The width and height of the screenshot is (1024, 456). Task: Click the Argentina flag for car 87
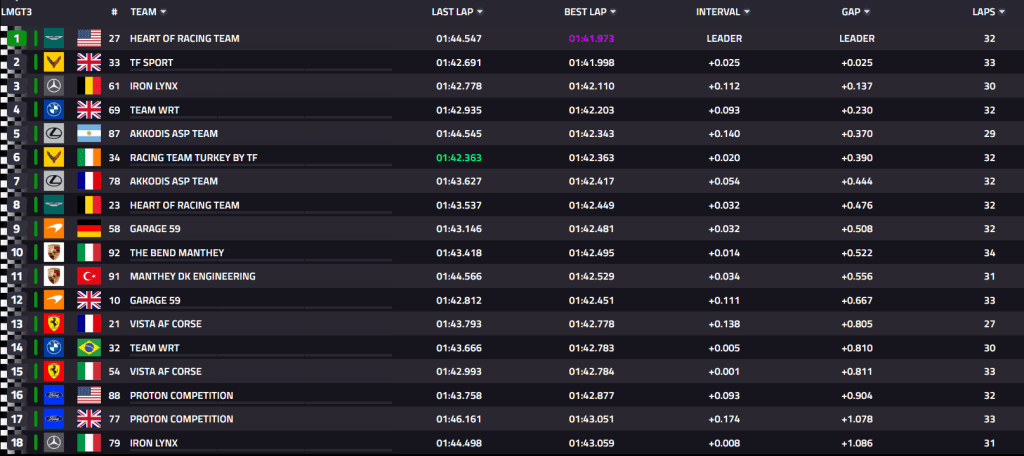pyautogui.click(x=89, y=134)
